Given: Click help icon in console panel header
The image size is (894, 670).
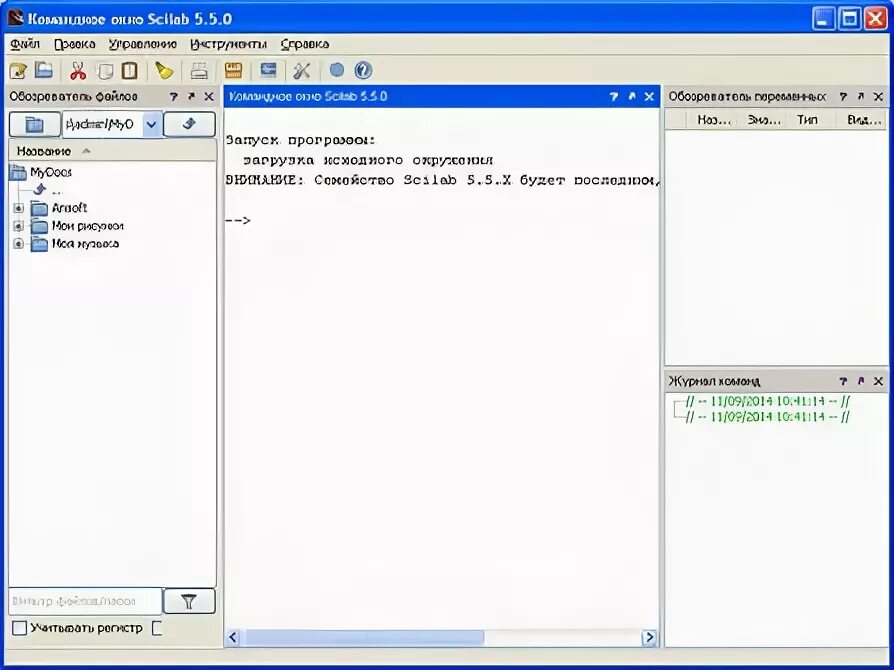Looking at the screenshot, I should [x=613, y=97].
